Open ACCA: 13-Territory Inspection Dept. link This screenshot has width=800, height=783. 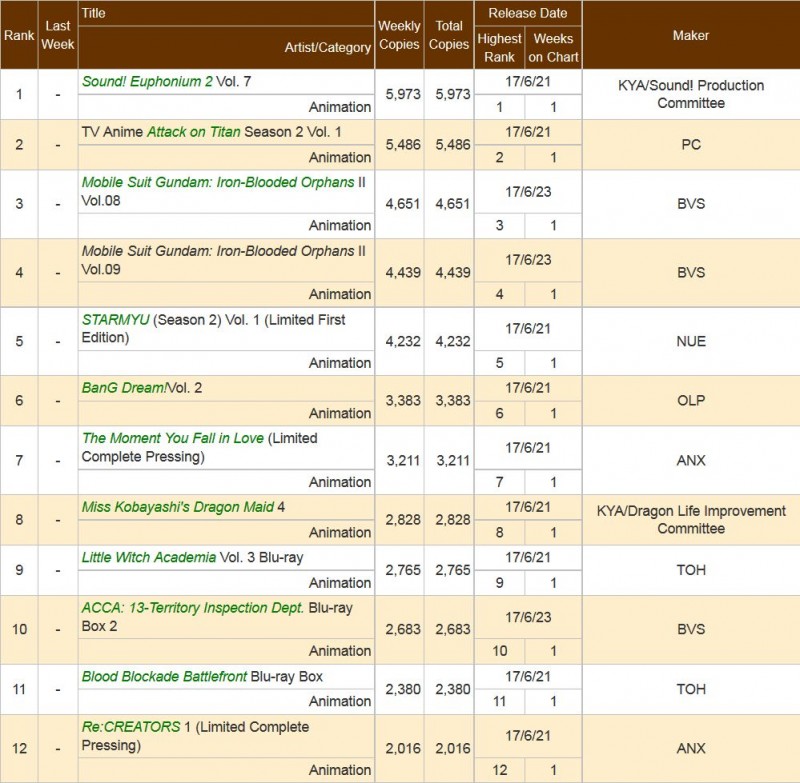pyautogui.click(x=192, y=607)
